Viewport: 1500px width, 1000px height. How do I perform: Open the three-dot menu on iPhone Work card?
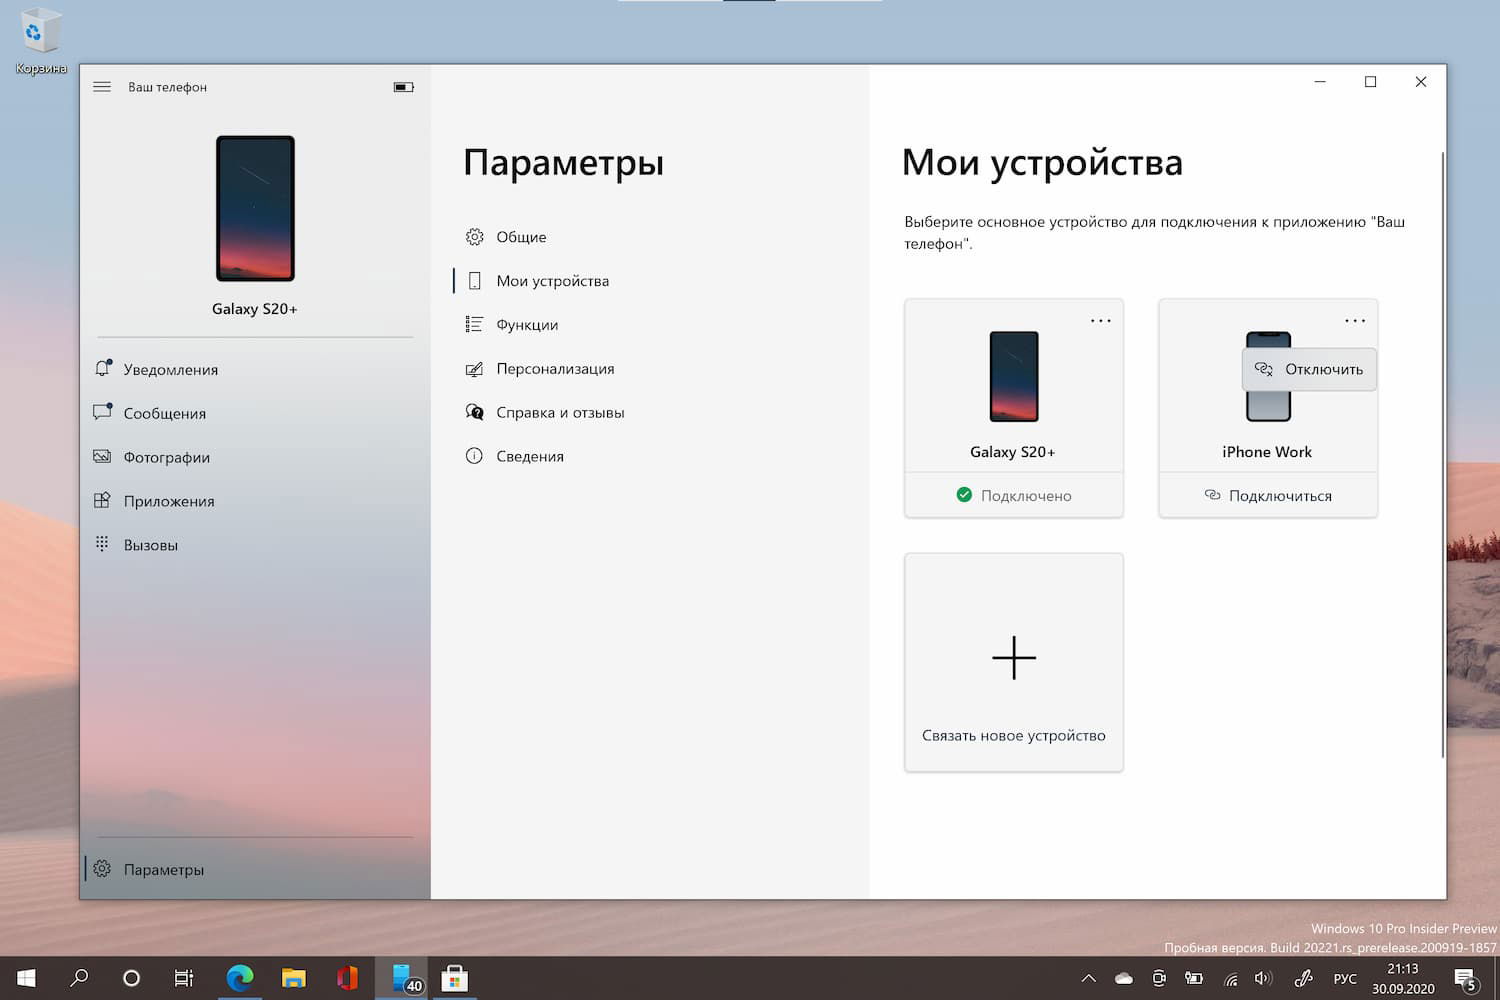click(1355, 321)
